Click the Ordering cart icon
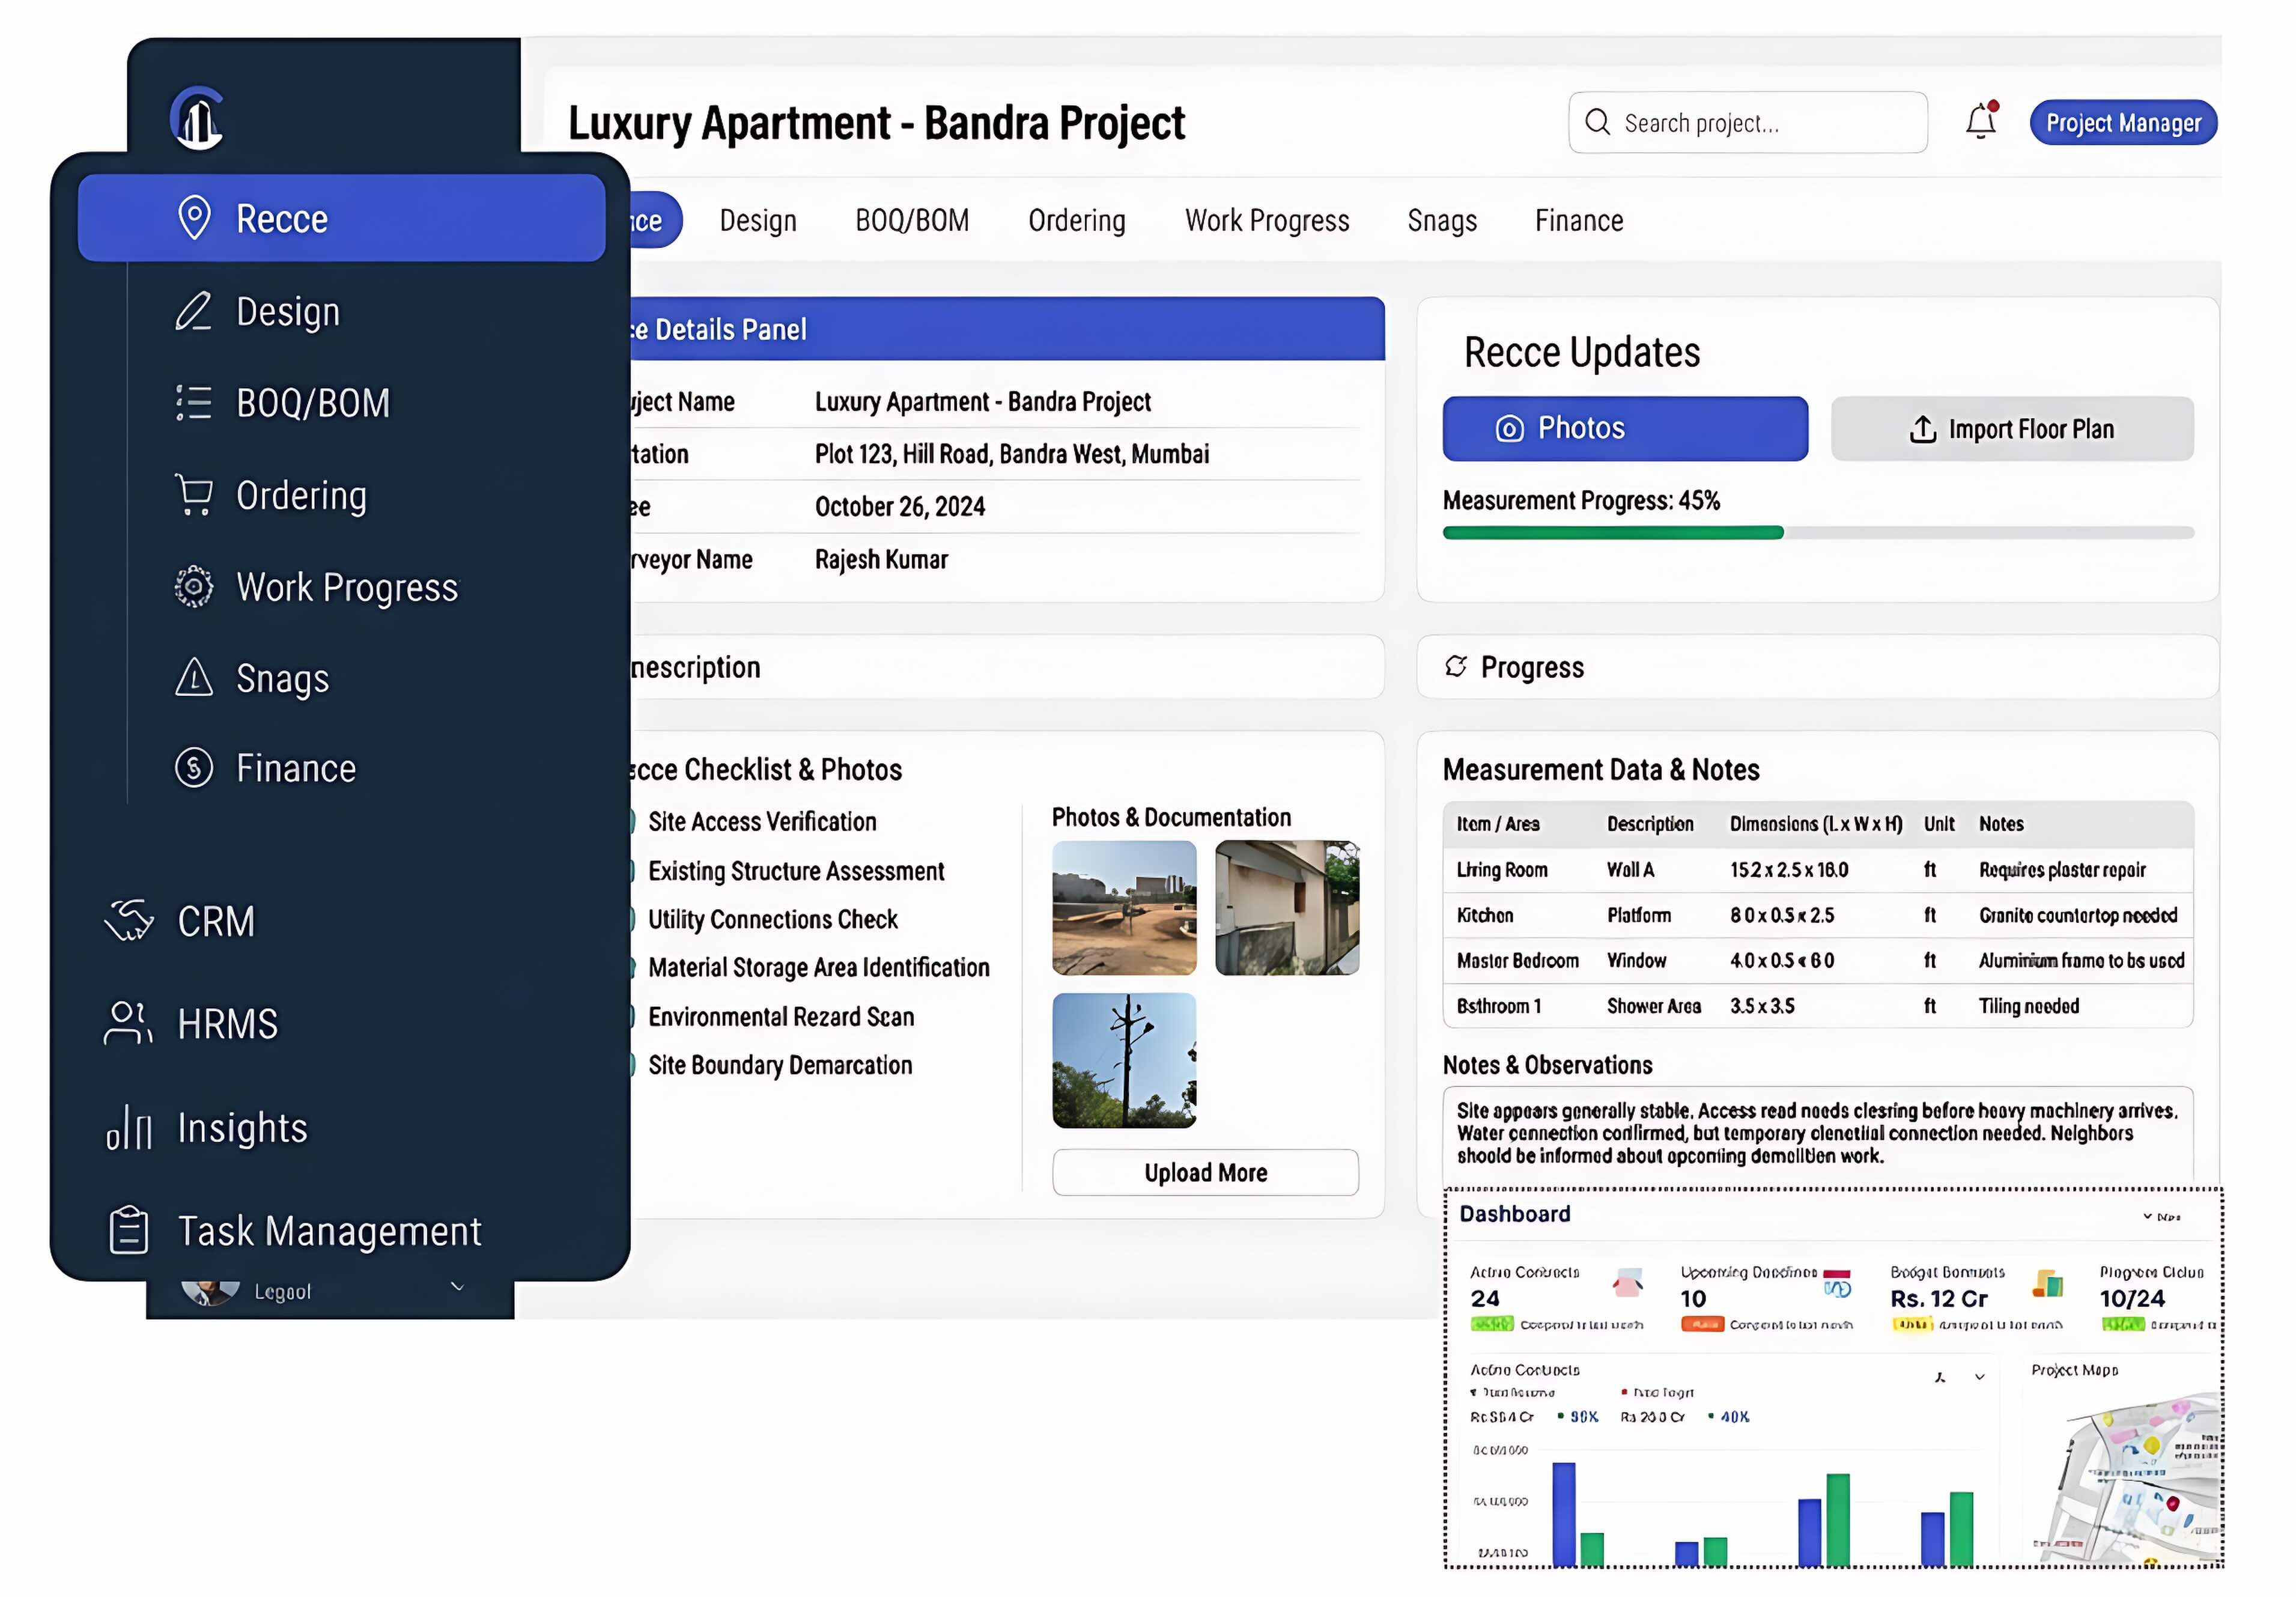2296x1597 pixels. pyautogui.click(x=193, y=495)
